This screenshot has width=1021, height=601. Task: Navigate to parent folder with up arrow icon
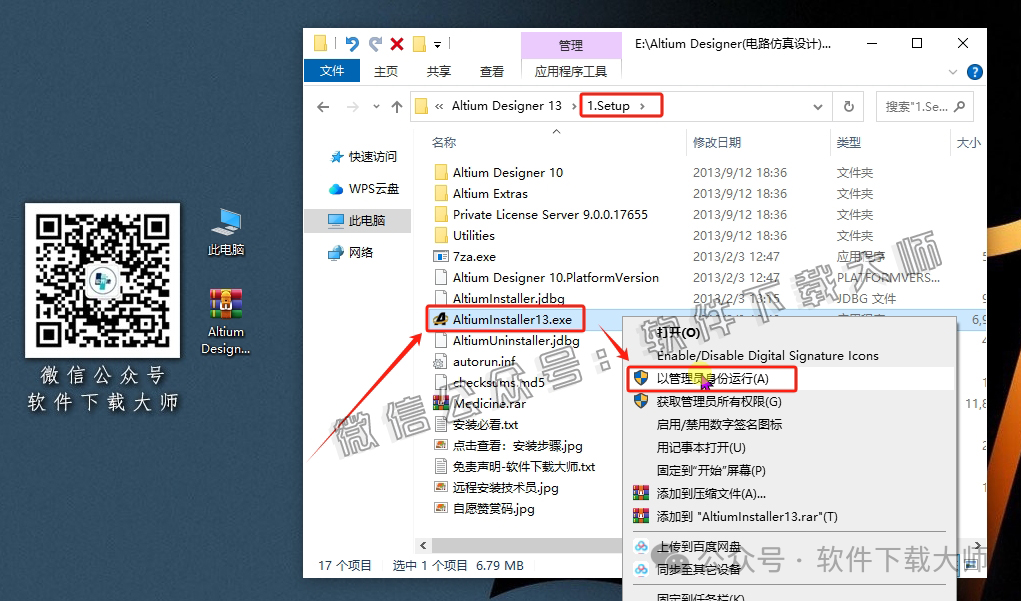[397, 105]
